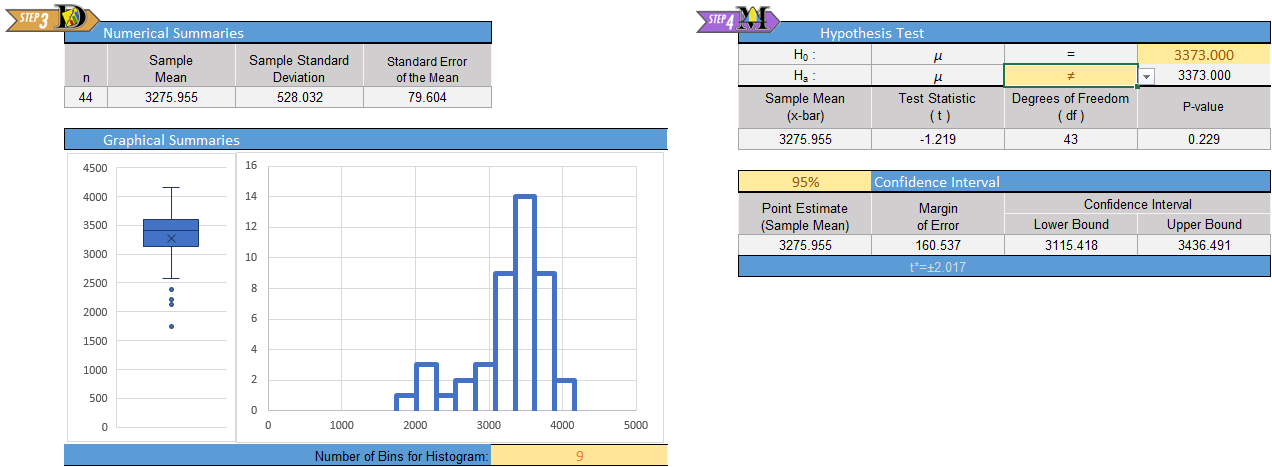
Task: Click the number of bins value 9
Action: tap(579, 456)
